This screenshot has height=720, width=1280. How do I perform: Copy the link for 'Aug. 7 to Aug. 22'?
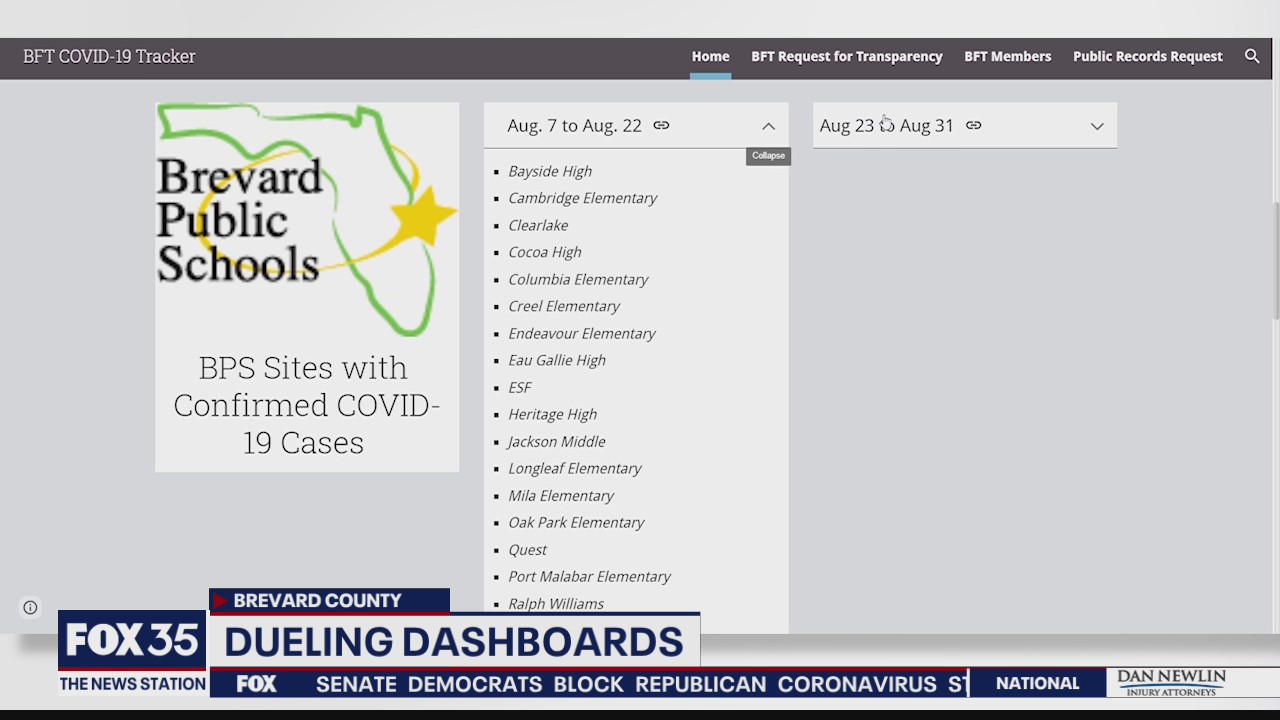pyautogui.click(x=661, y=125)
